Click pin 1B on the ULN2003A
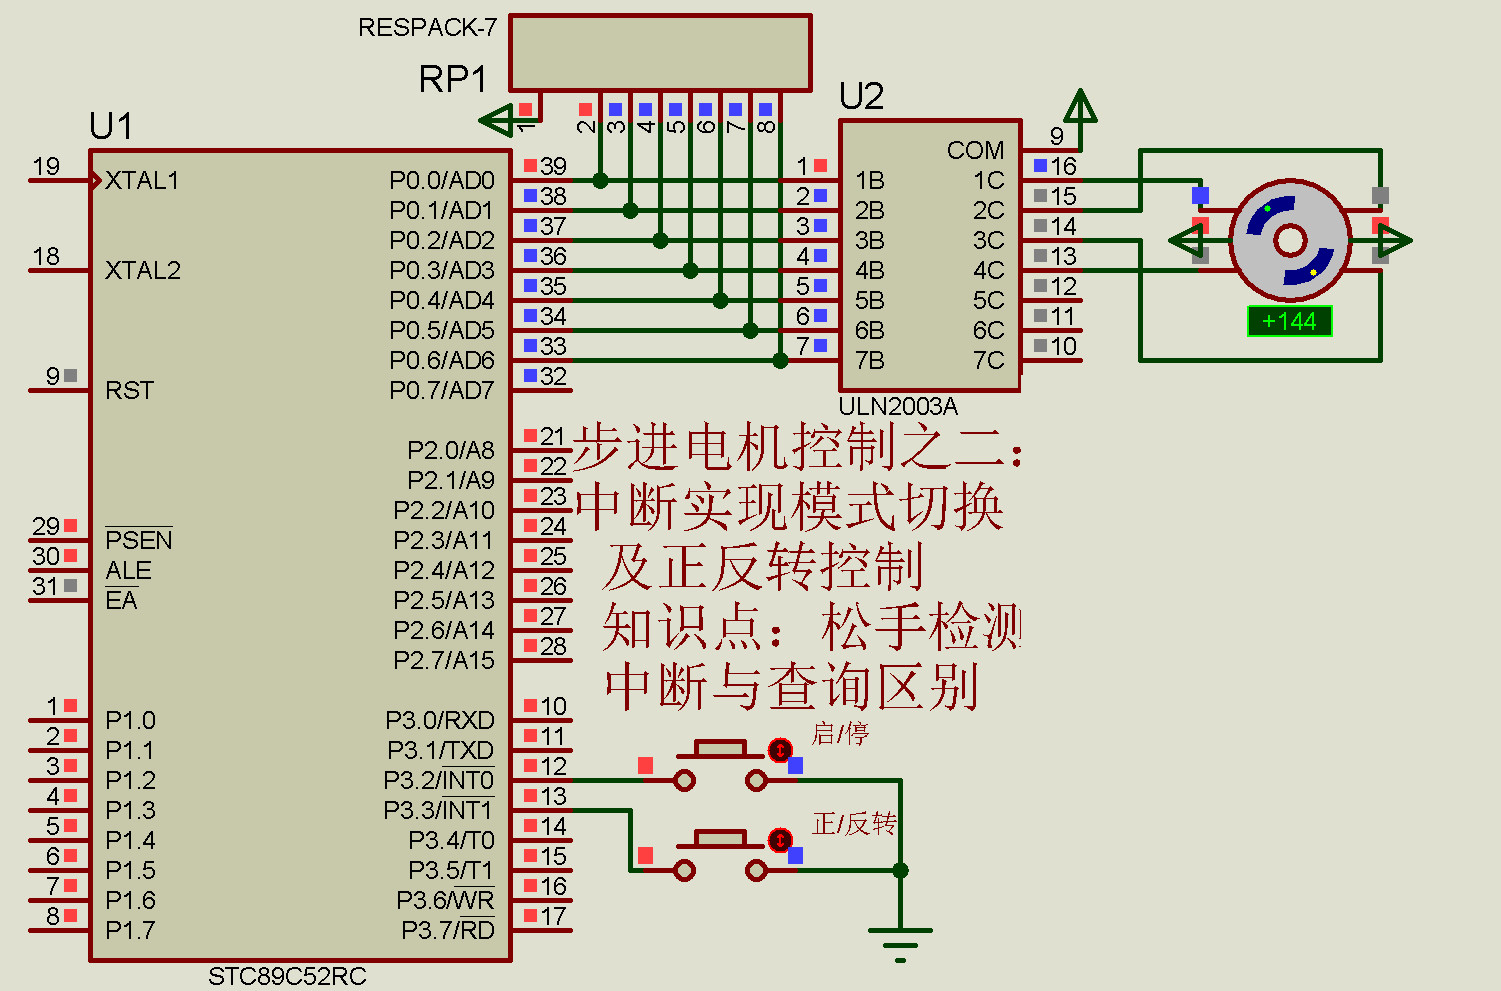 [x=870, y=181]
